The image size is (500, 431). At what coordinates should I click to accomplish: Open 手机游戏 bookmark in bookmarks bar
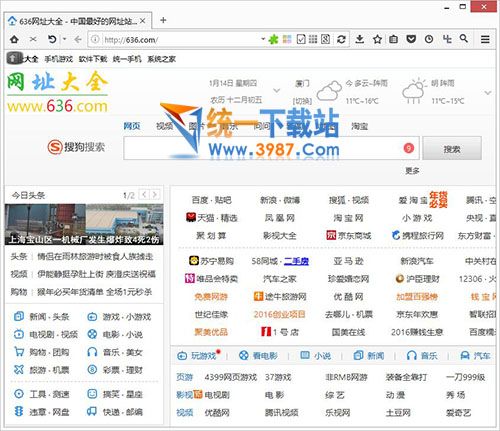59,59
